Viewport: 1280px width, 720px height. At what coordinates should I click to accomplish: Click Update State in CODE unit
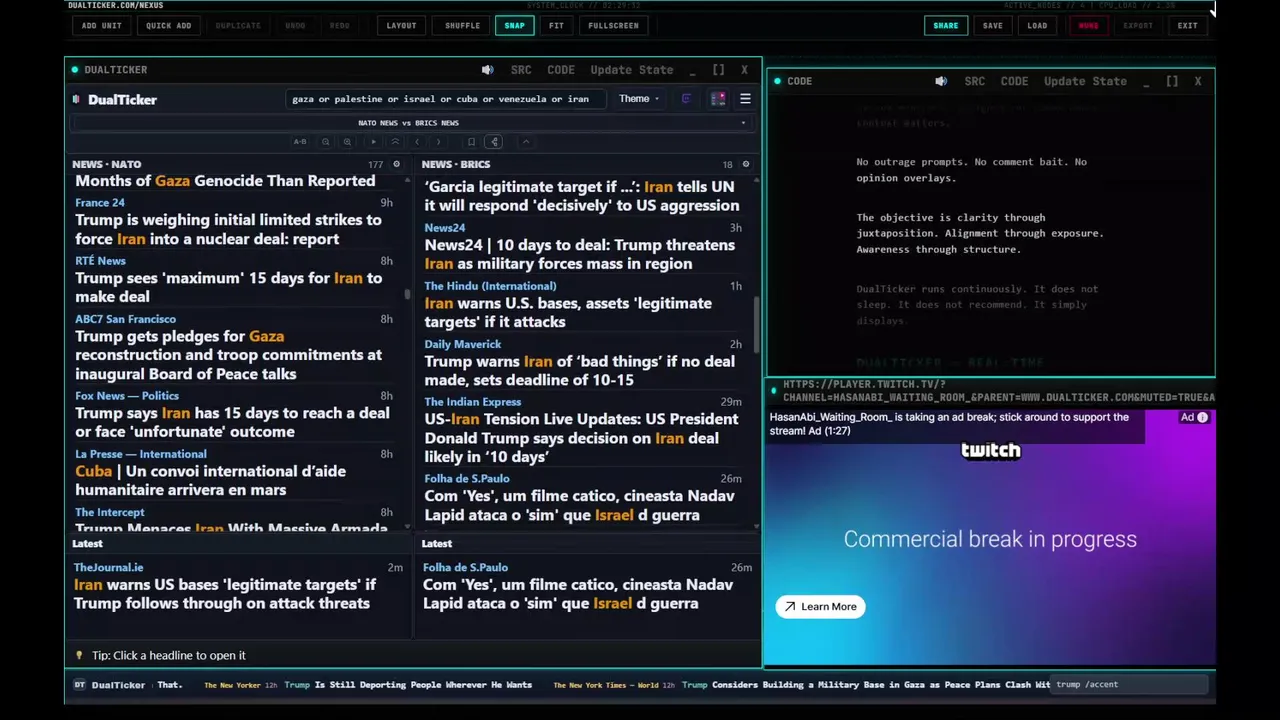(1085, 81)
